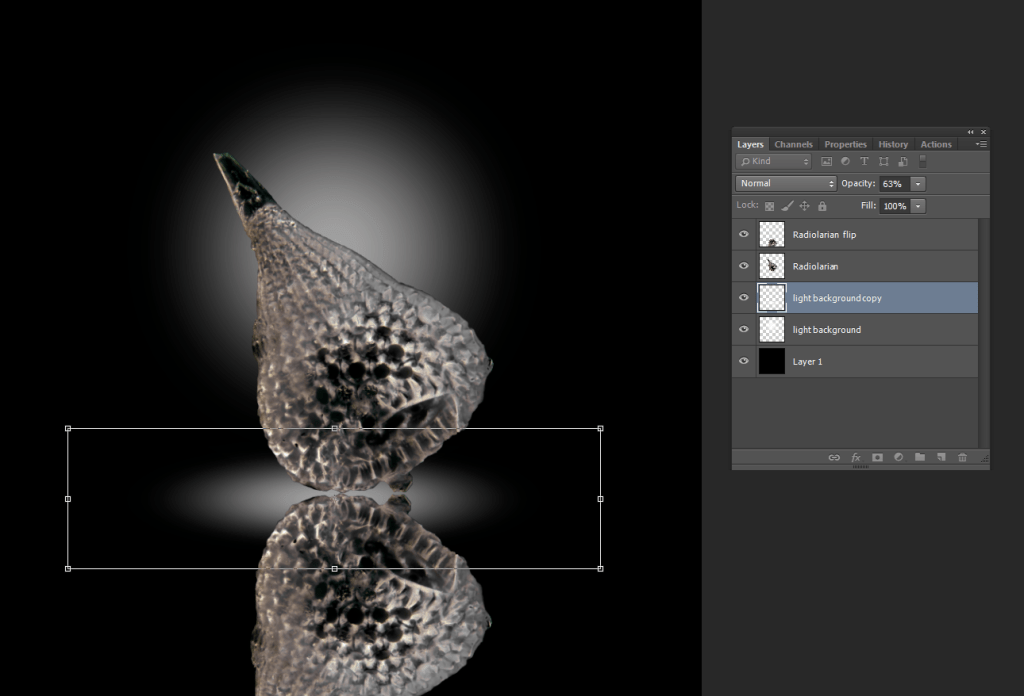Open the Layers panel flyout menu
The image size is (1024, 696).
click(982, 144)
